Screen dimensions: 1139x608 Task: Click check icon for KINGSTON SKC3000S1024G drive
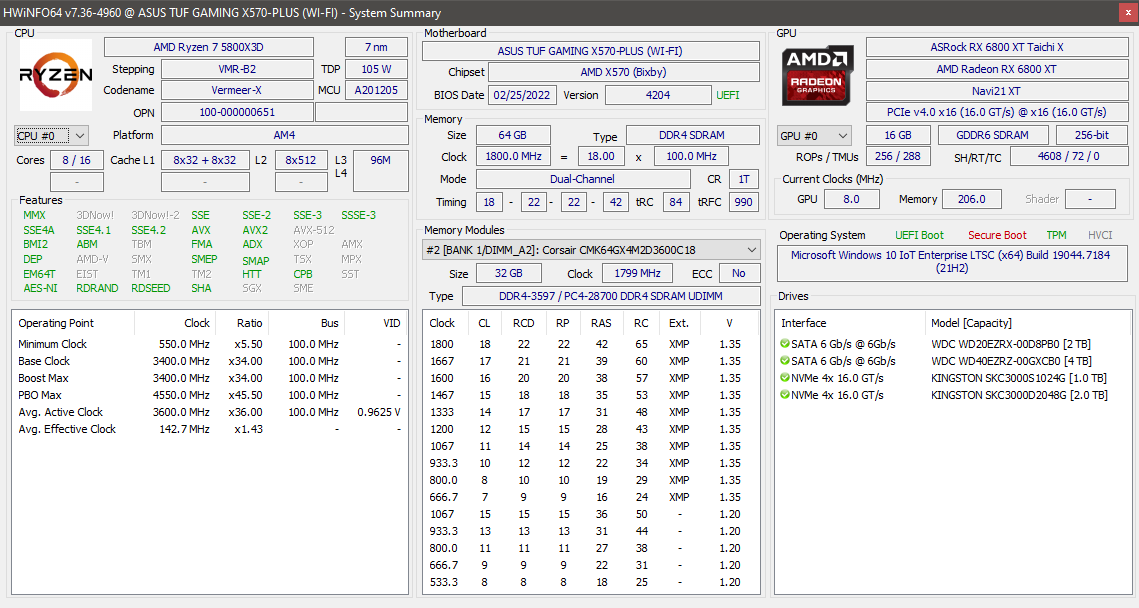[785, 378]
